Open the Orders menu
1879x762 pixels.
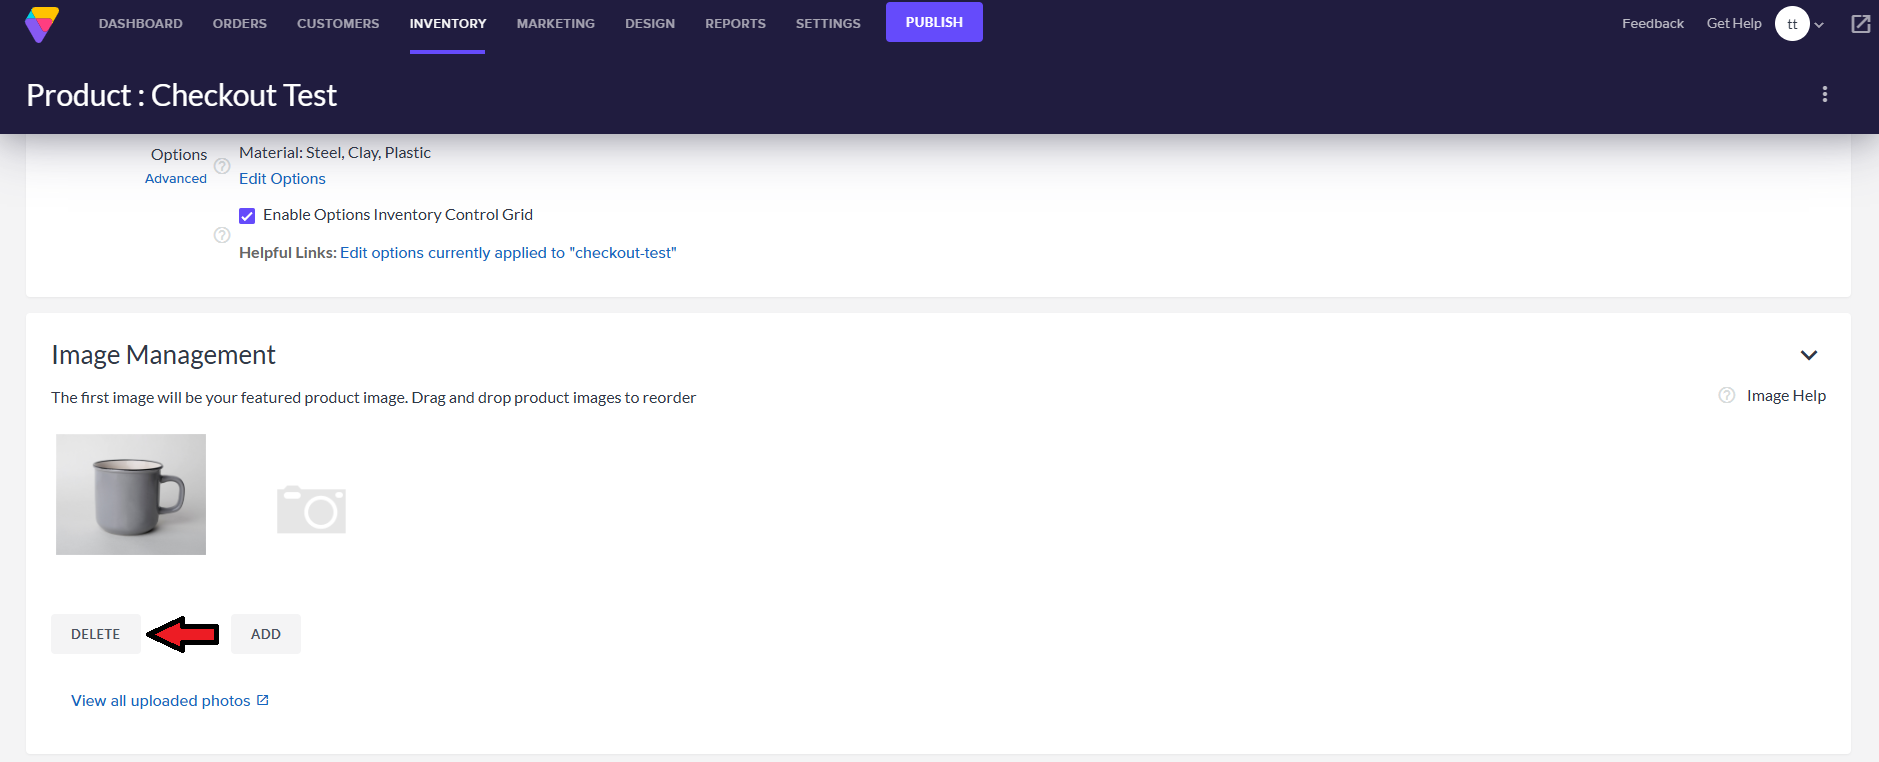click(239, 24)
